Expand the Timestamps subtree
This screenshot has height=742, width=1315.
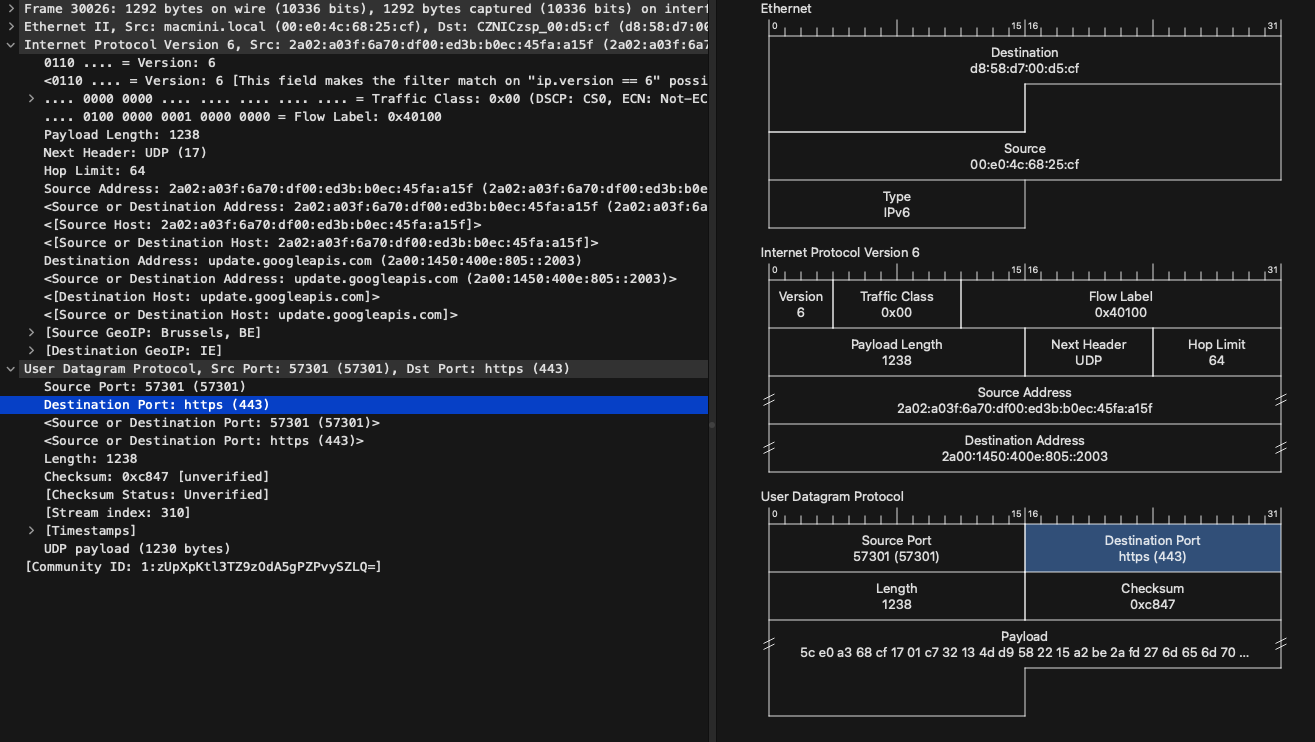(31, 530)
